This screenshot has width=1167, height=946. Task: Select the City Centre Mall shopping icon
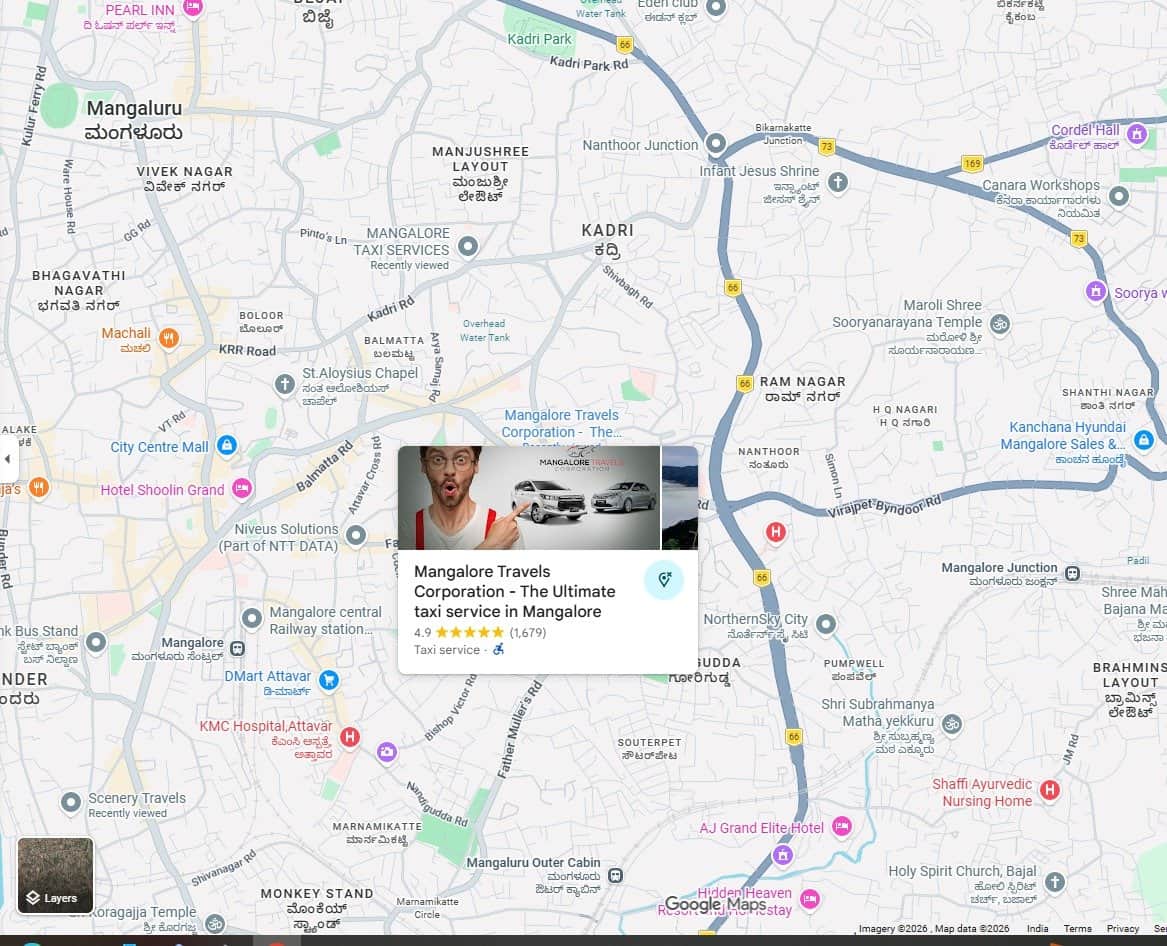click(227, 445)
